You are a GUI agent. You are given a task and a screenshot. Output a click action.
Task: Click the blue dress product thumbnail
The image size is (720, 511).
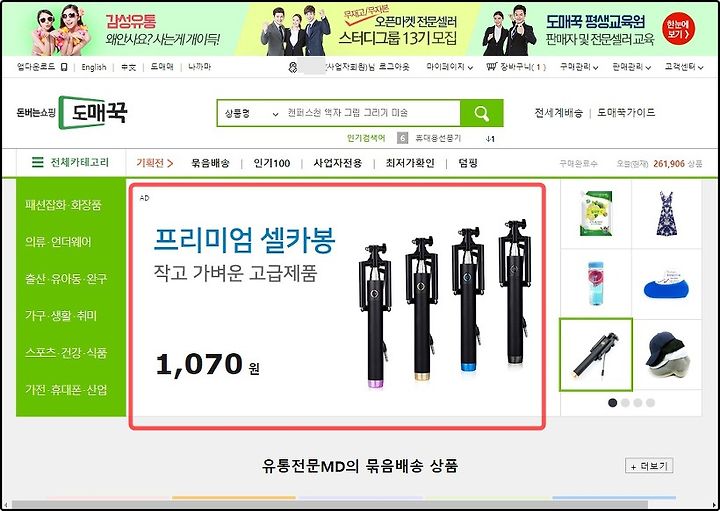(x=666, y=214)
